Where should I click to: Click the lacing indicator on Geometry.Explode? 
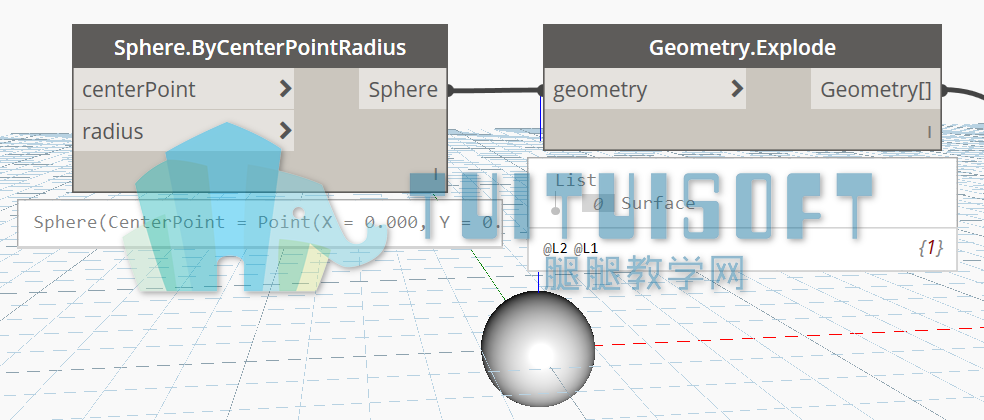click(929, 132)
